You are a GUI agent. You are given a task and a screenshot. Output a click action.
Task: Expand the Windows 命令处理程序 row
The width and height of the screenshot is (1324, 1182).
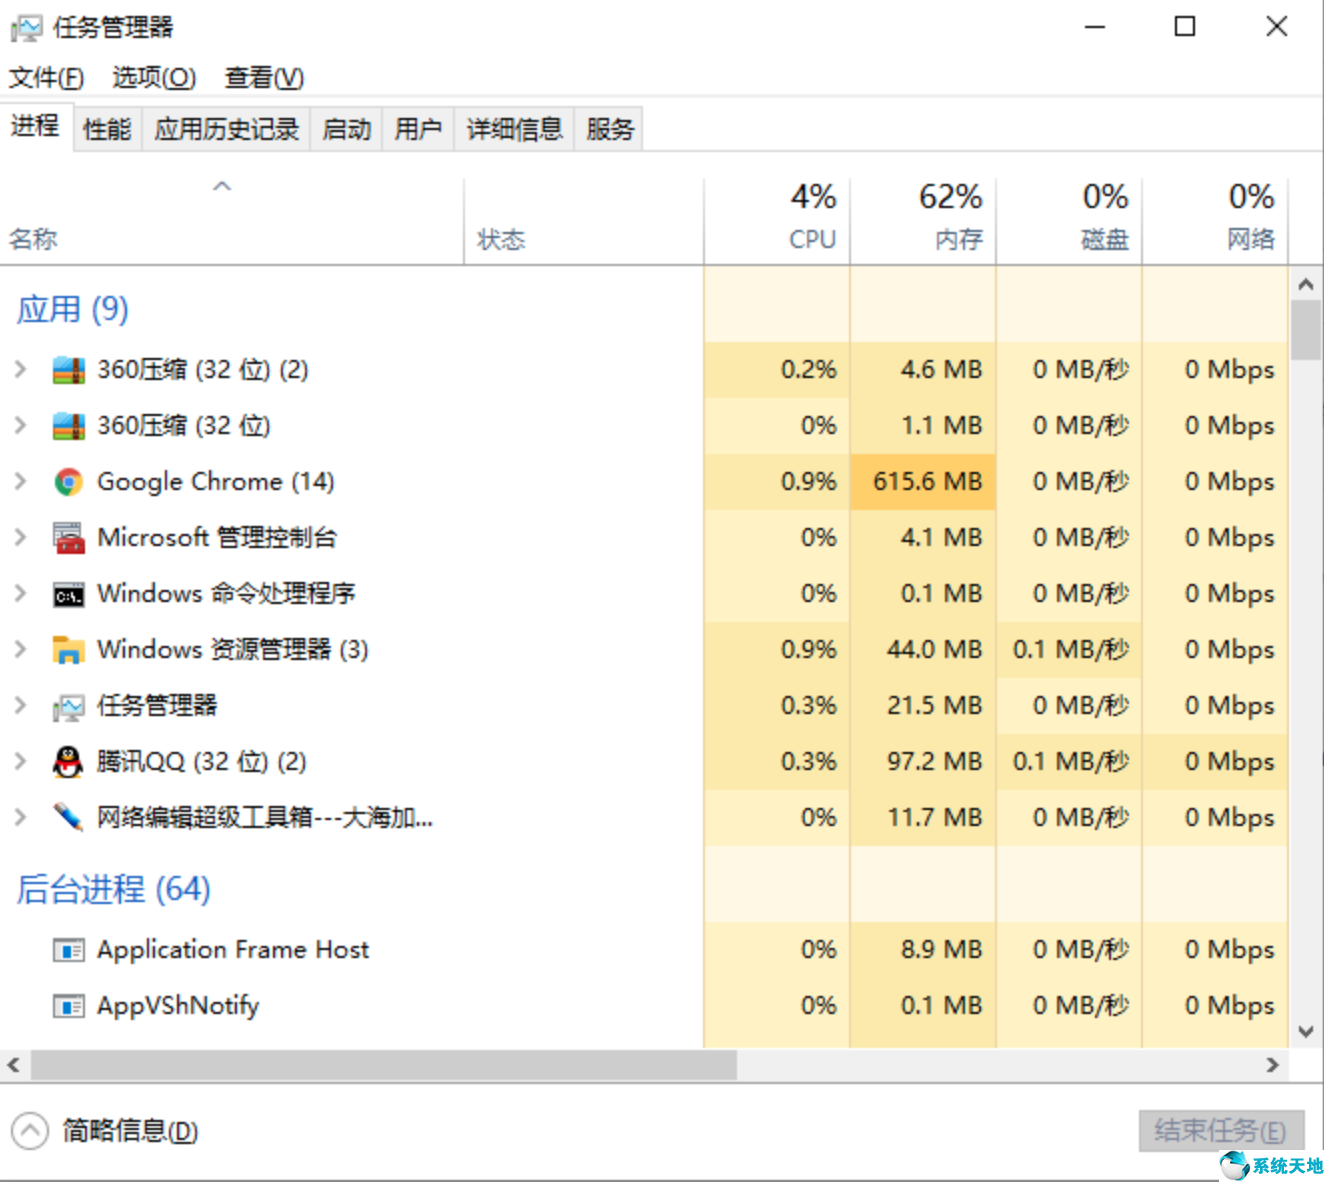(x=20, y=594)
